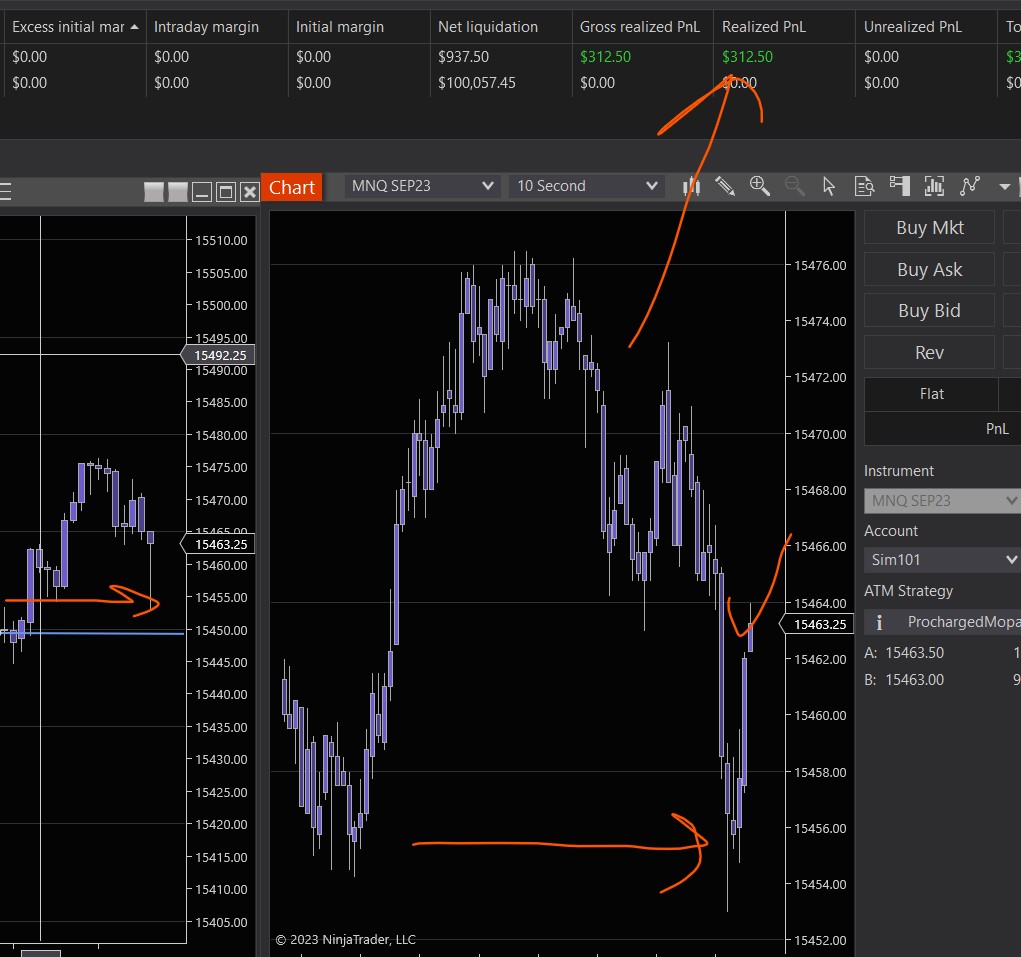This screenshot has height=957, width=1021.
Task: Click the Flat position button
Action: tap(931, 394)
